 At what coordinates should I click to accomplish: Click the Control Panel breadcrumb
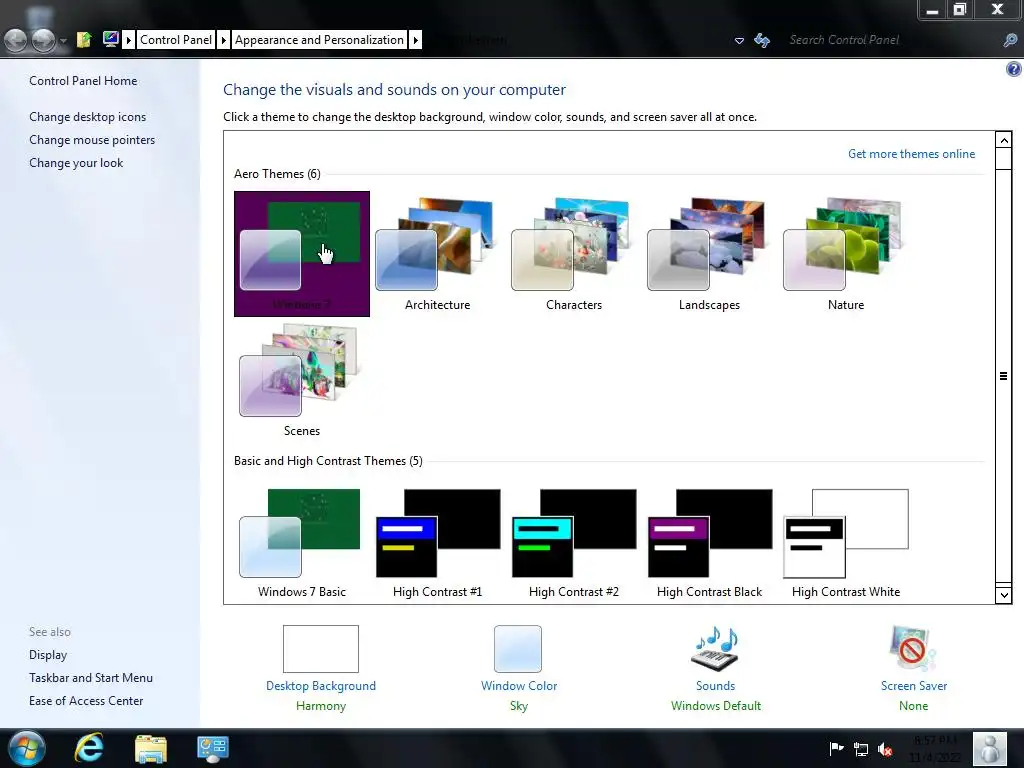[x=176, y=40]
